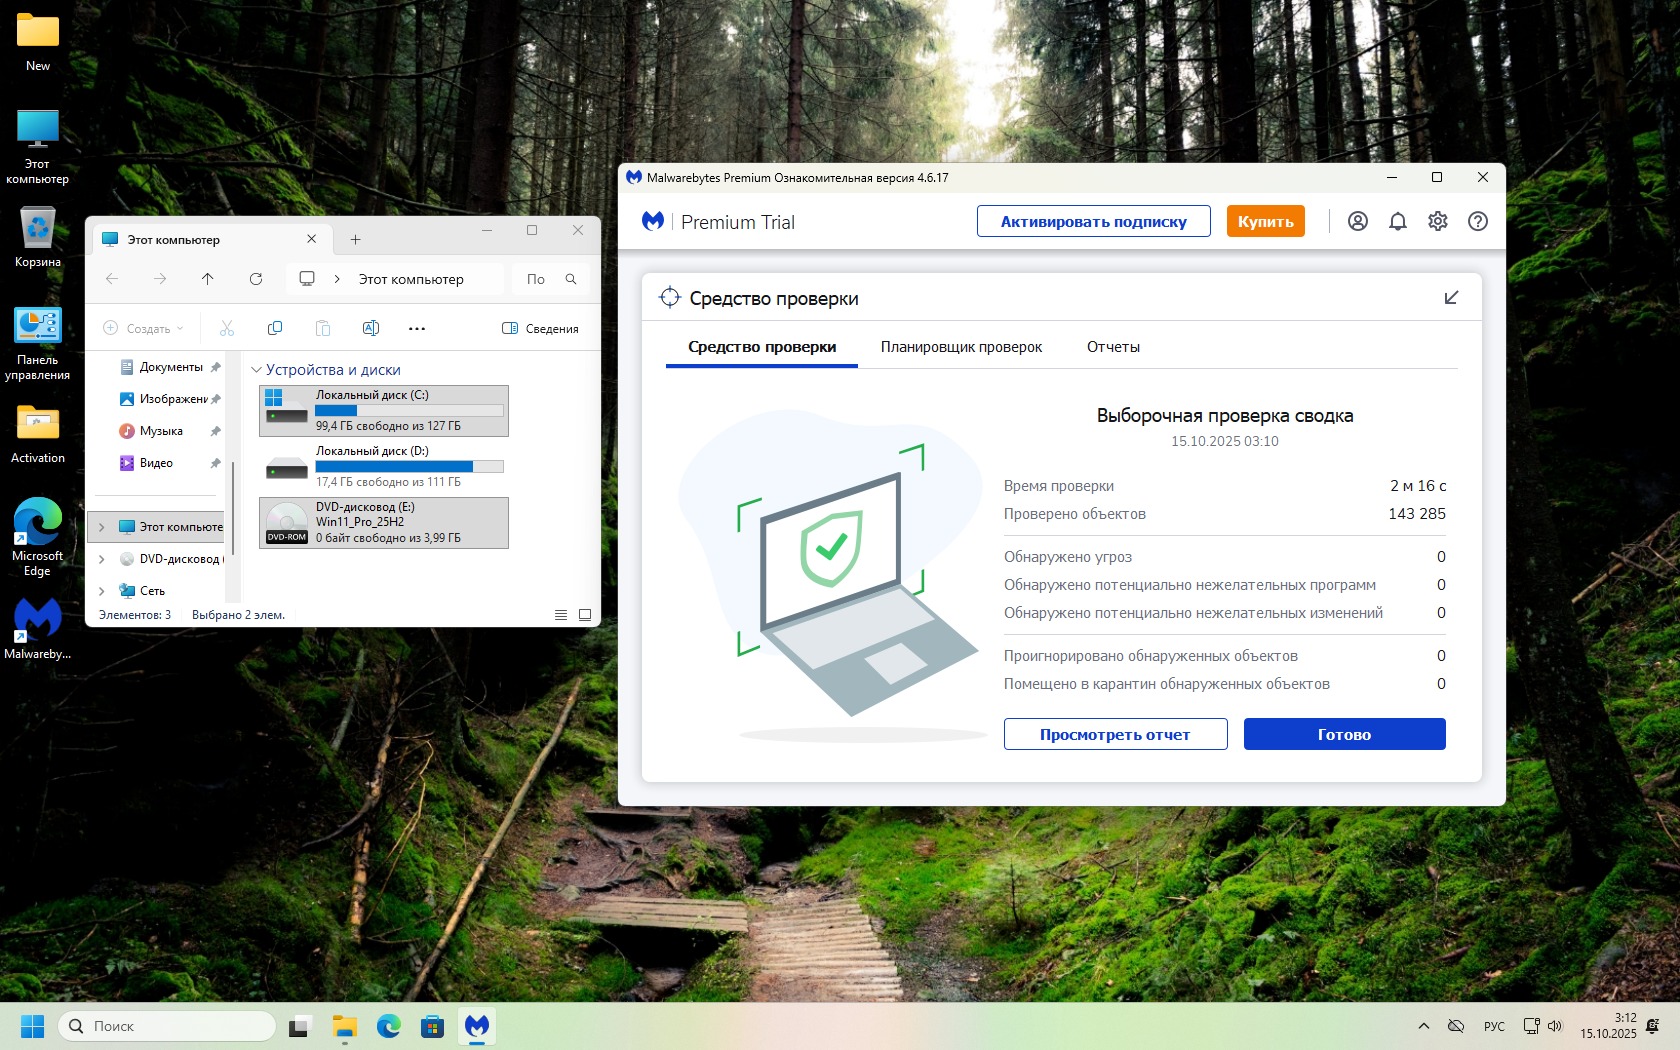Click the Copy icon in Explorer toolbar

[275, 328]
